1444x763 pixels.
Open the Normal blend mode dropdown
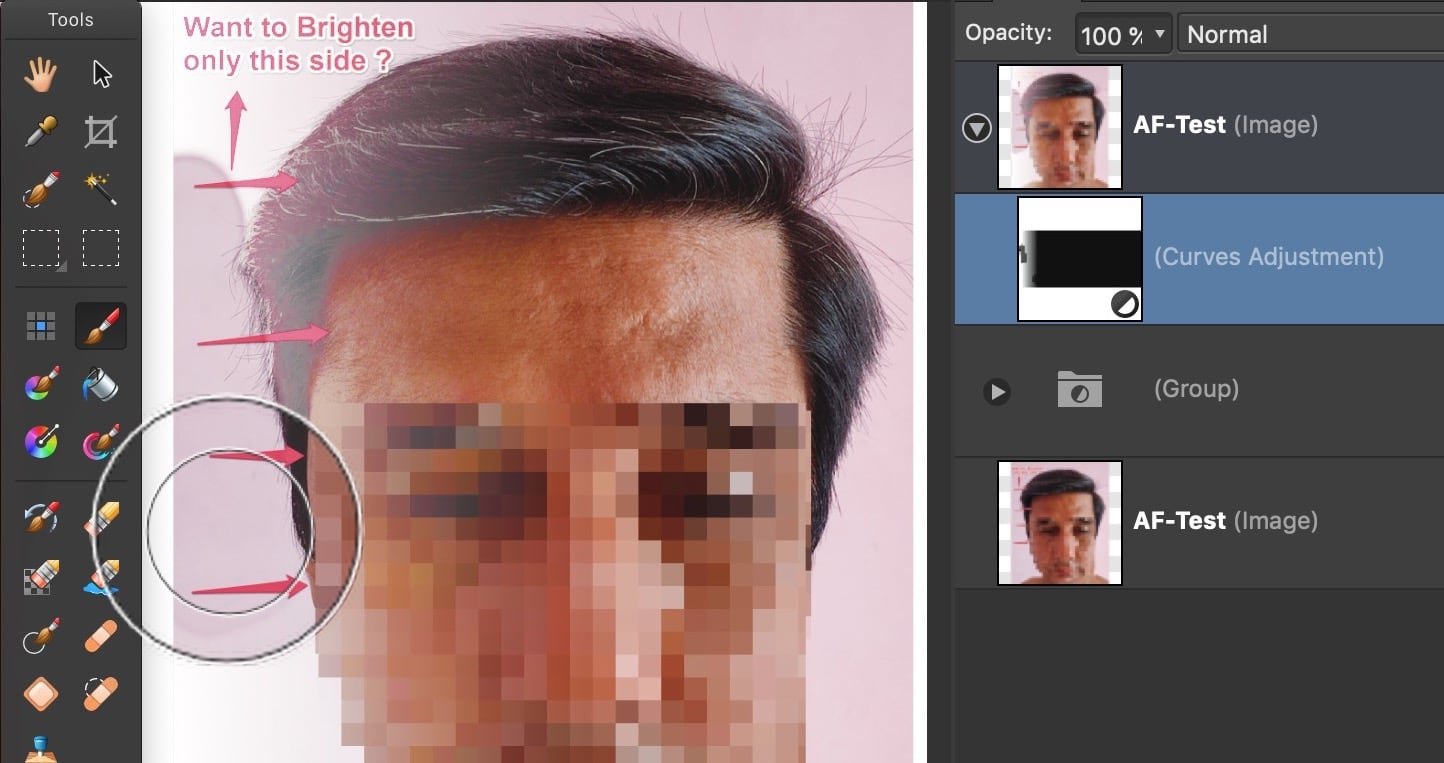(1311, 34)
